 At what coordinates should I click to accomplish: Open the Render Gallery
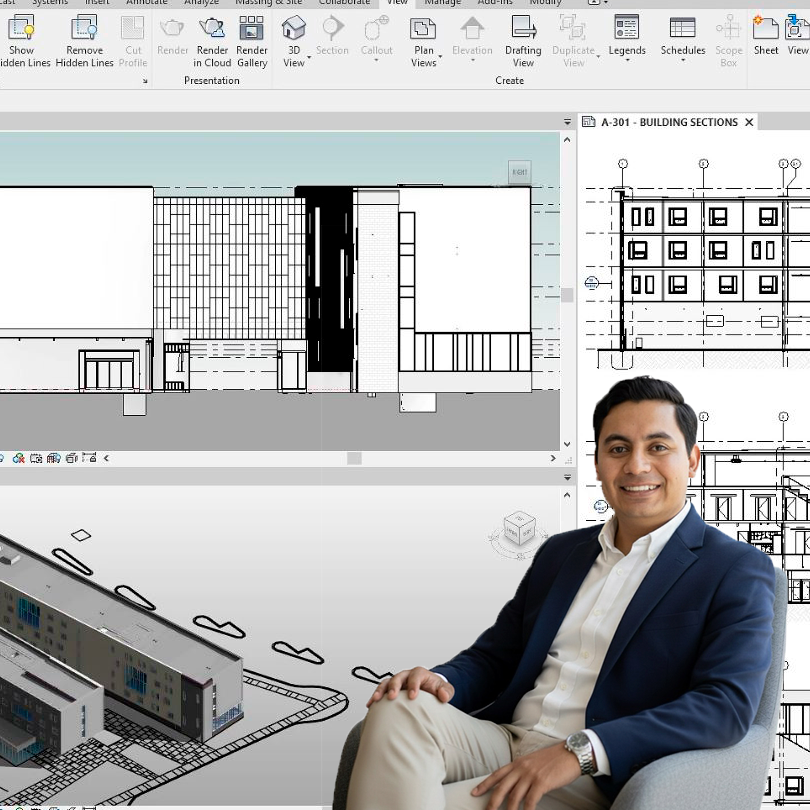click(x=252, y=40)
